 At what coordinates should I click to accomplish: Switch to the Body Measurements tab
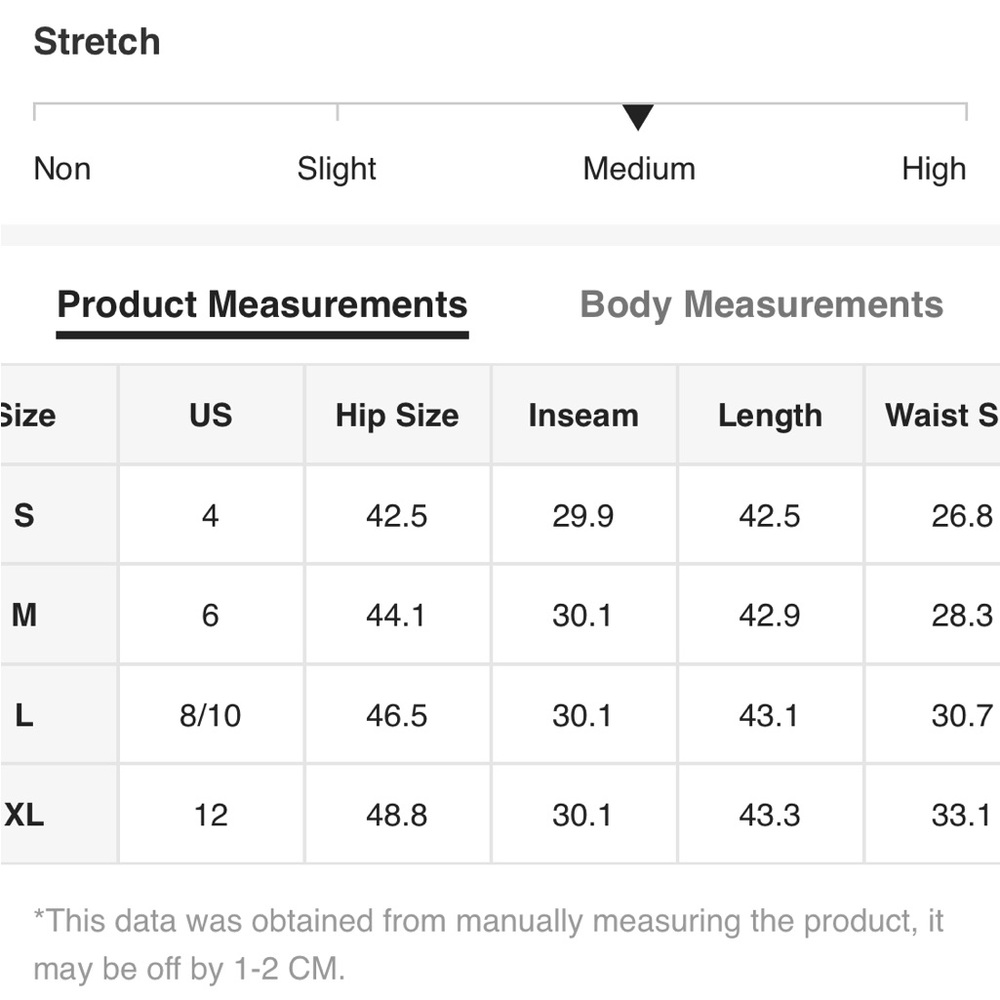[761, 305]
